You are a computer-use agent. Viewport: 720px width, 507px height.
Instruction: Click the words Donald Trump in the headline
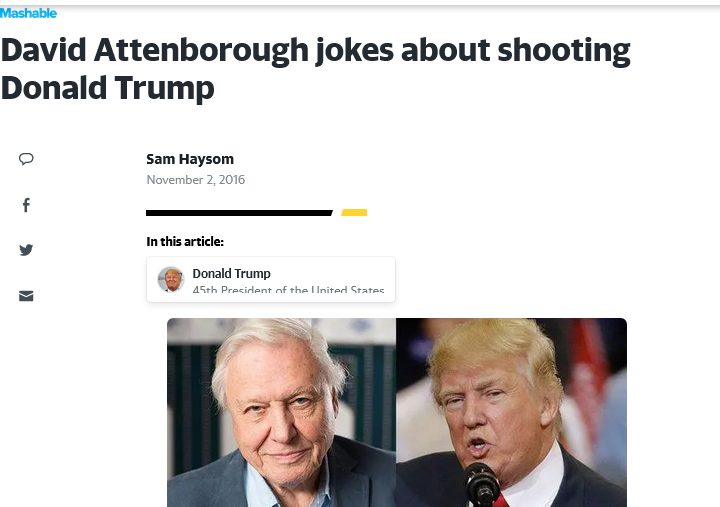[107, 88]
